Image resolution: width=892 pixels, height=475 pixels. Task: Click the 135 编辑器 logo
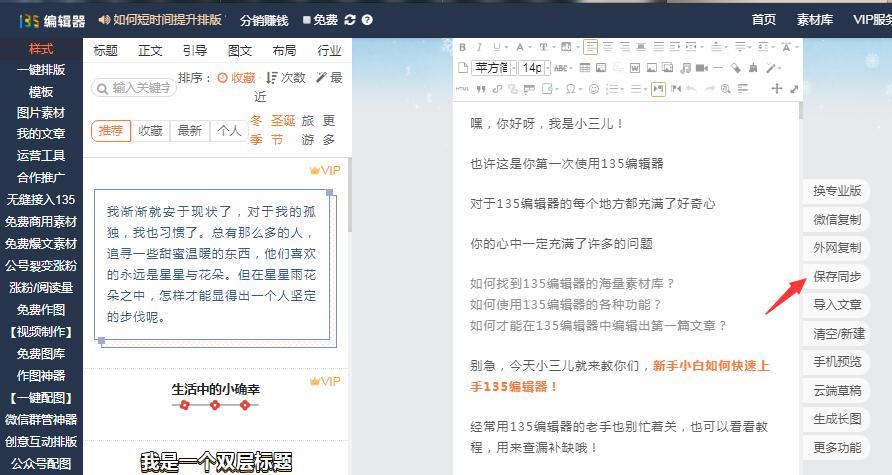tap(52, 20)
